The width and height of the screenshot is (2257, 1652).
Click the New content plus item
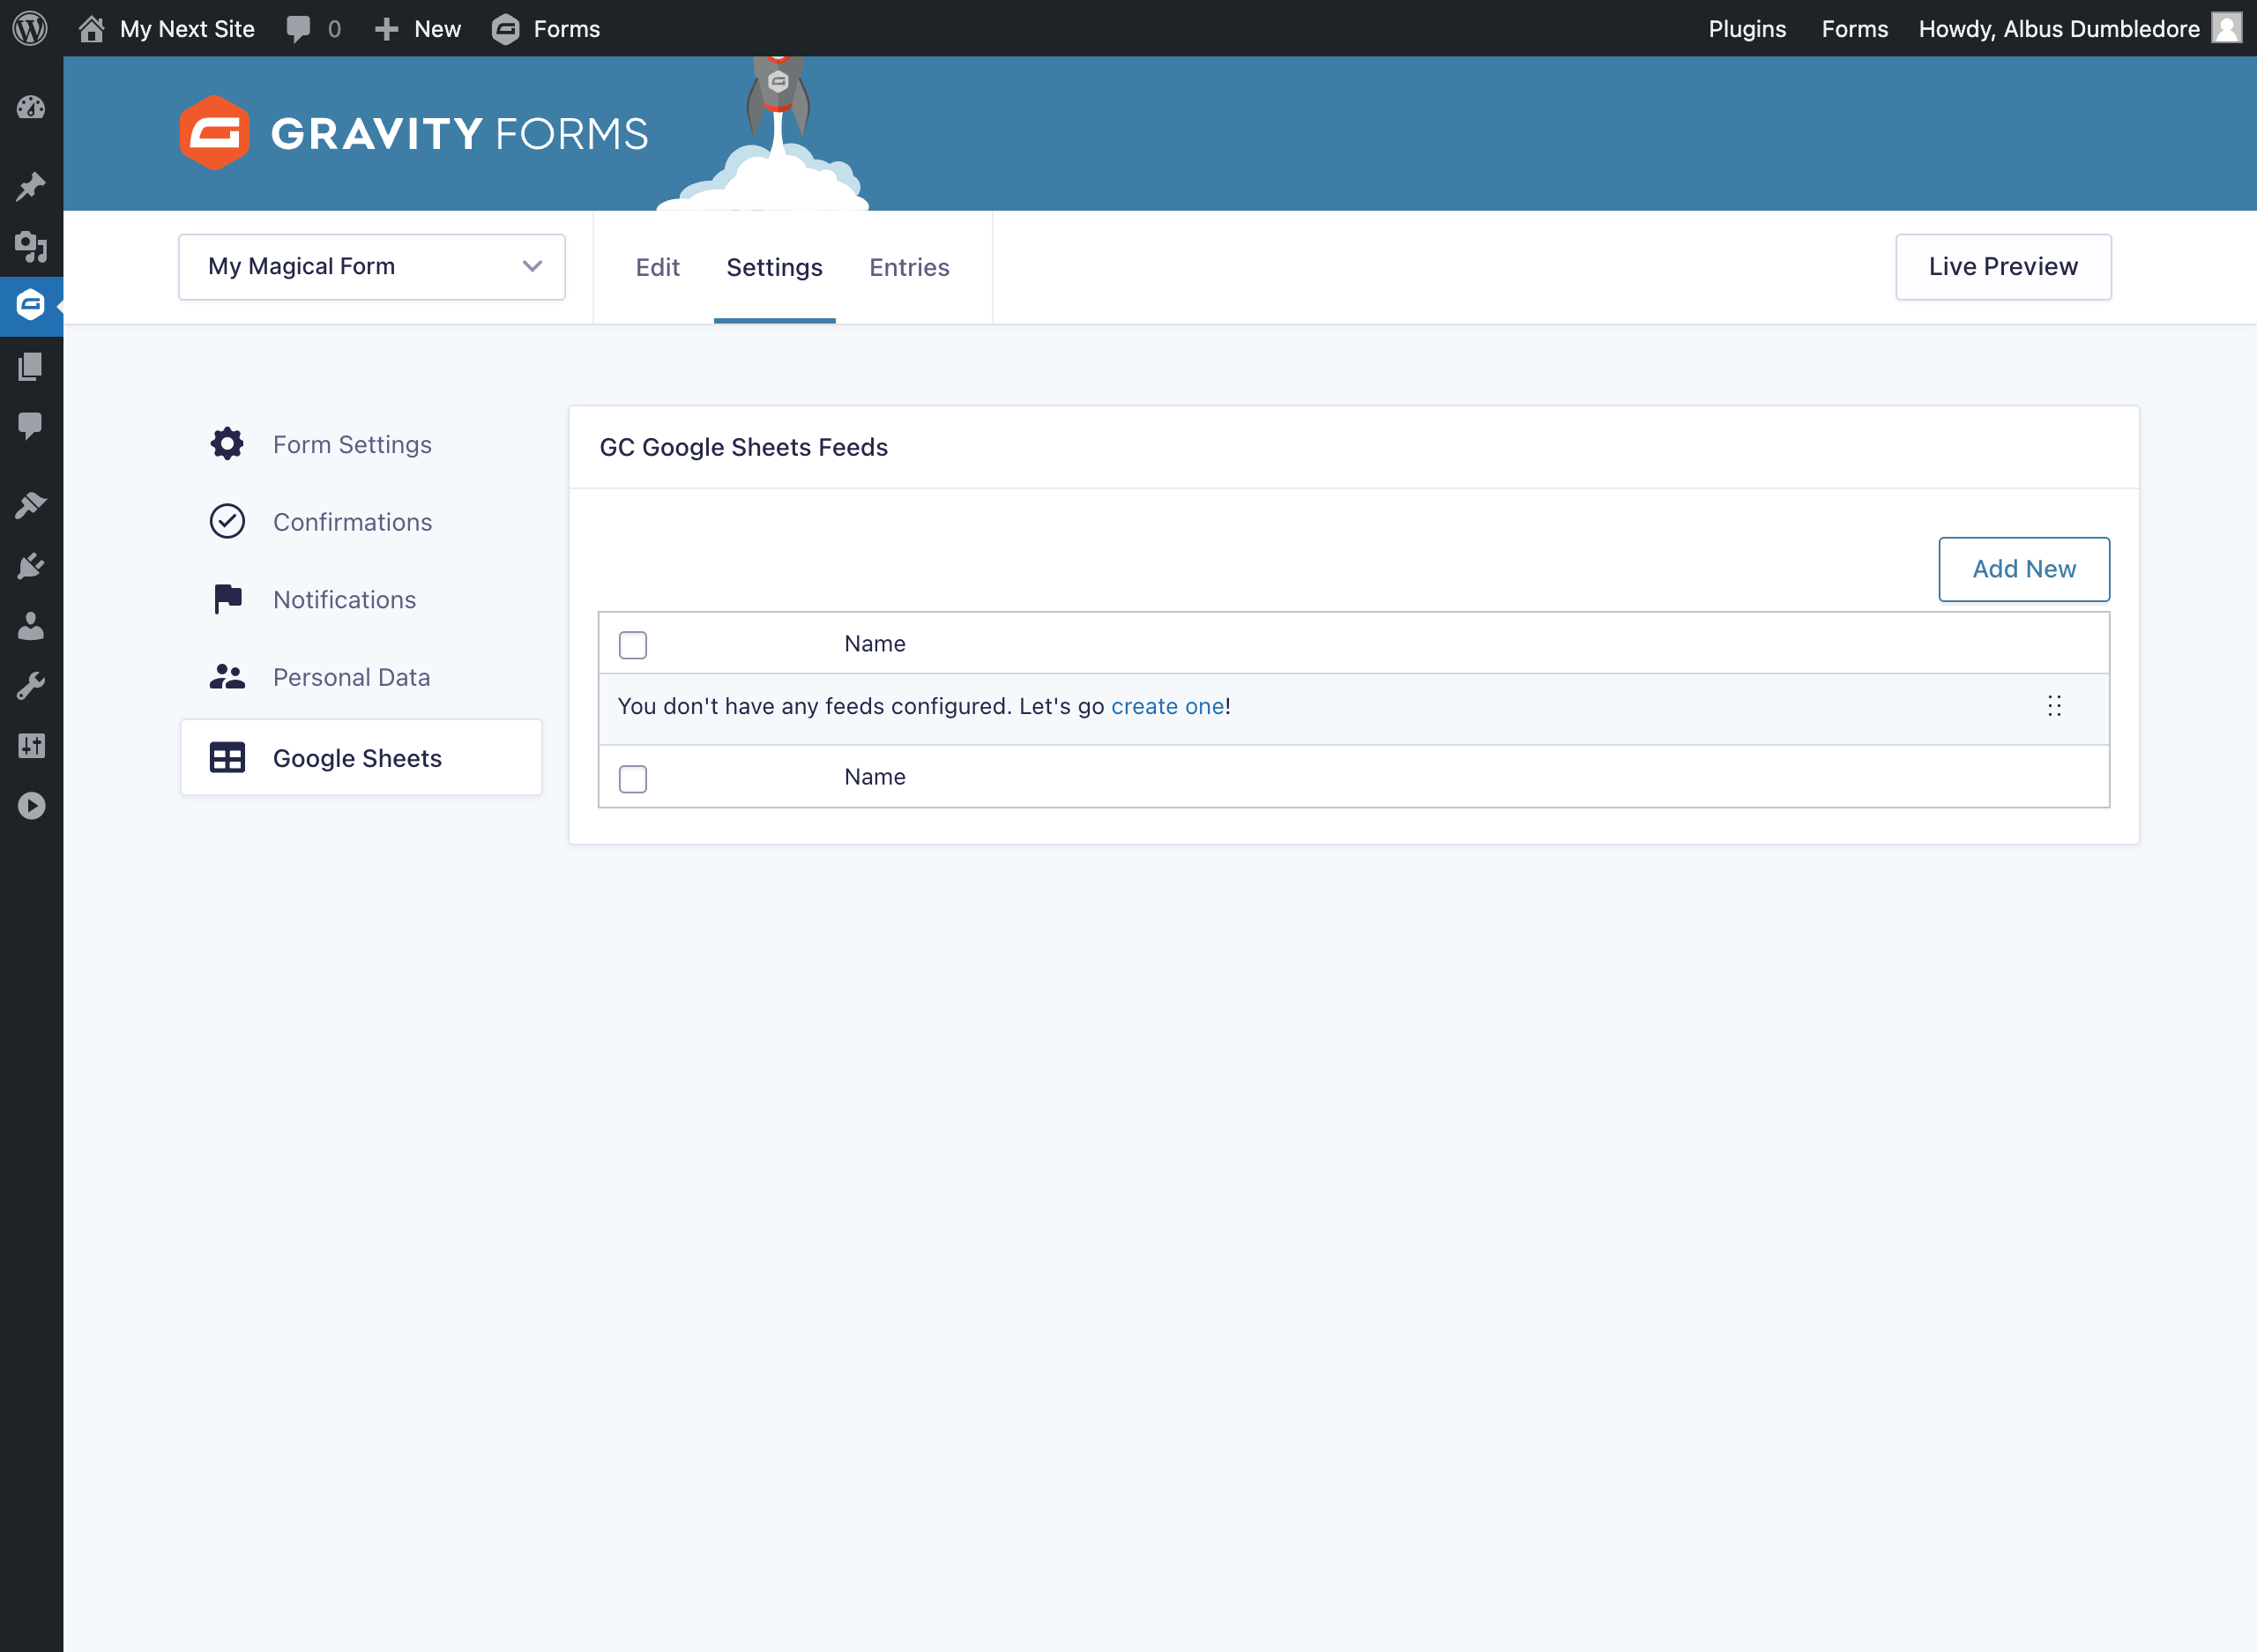pos(418,28)
